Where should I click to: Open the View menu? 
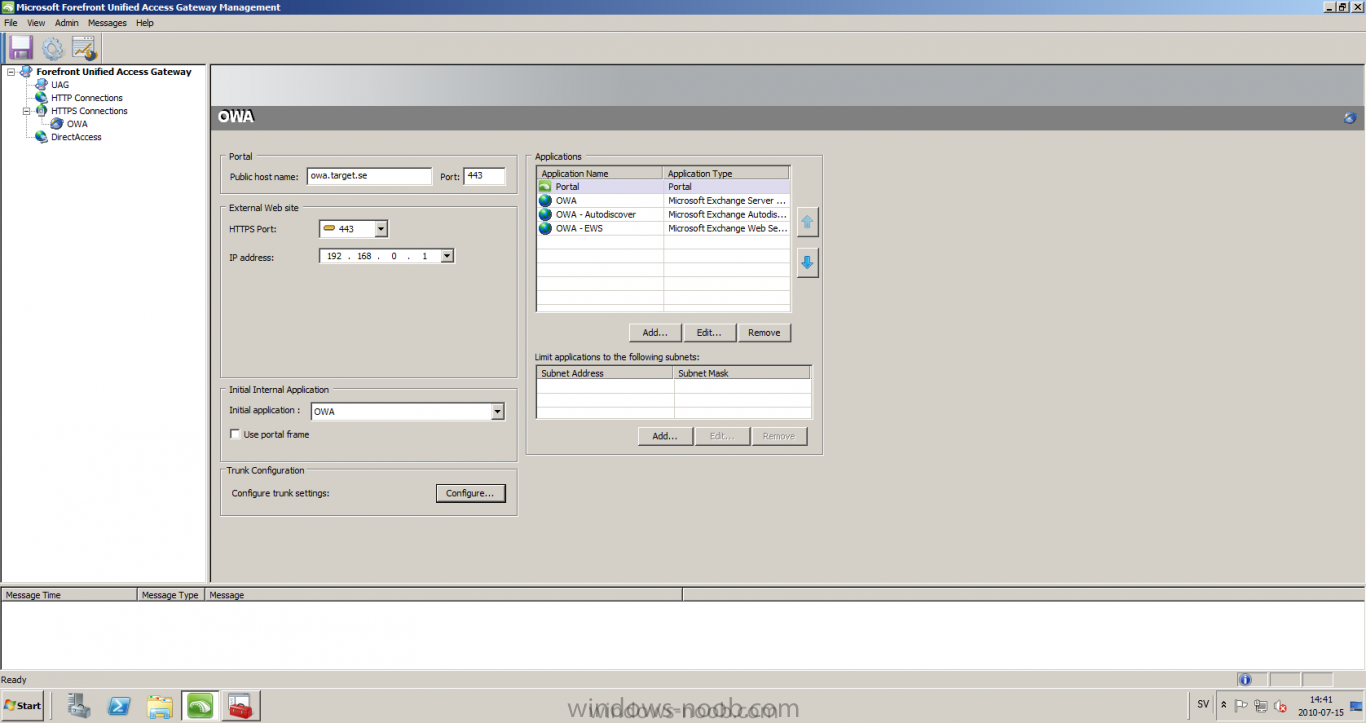[36, 23]
